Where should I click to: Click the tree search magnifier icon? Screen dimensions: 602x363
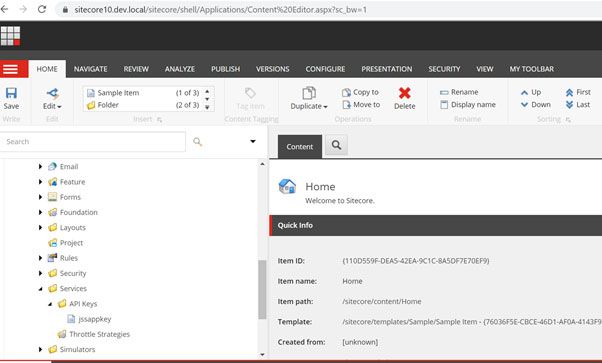197,142
